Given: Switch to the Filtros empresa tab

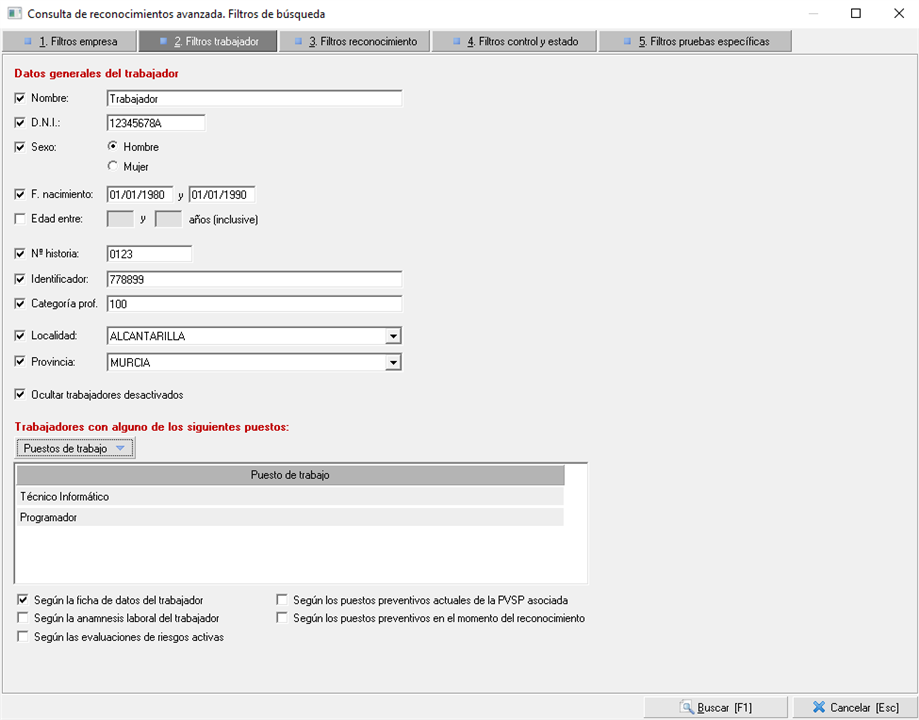Looking at the screenshot, I should point(69,41).
